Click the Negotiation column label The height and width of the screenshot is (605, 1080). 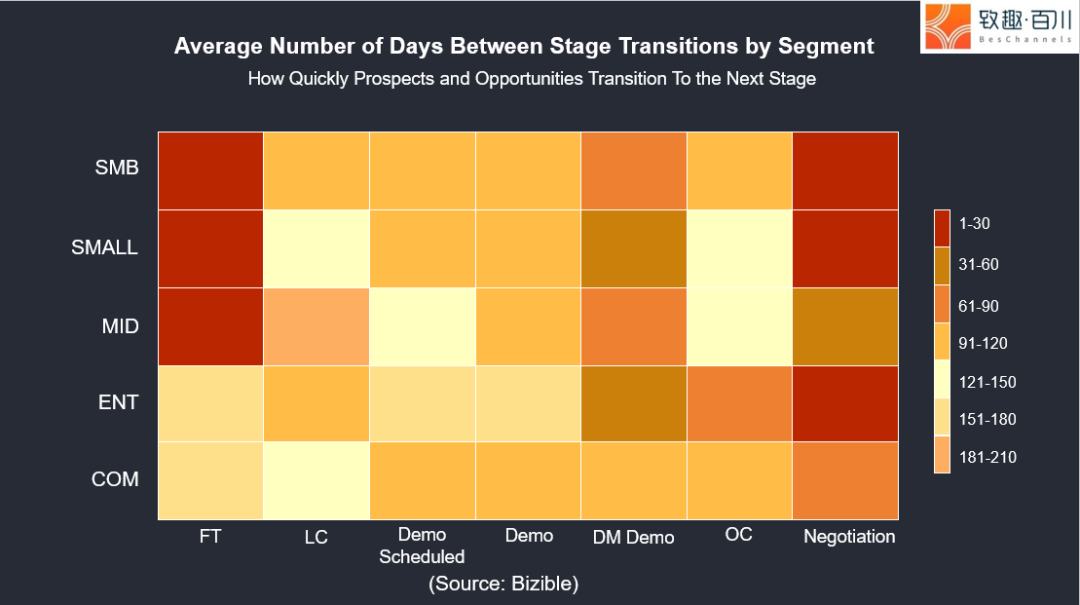click(849, 537)
